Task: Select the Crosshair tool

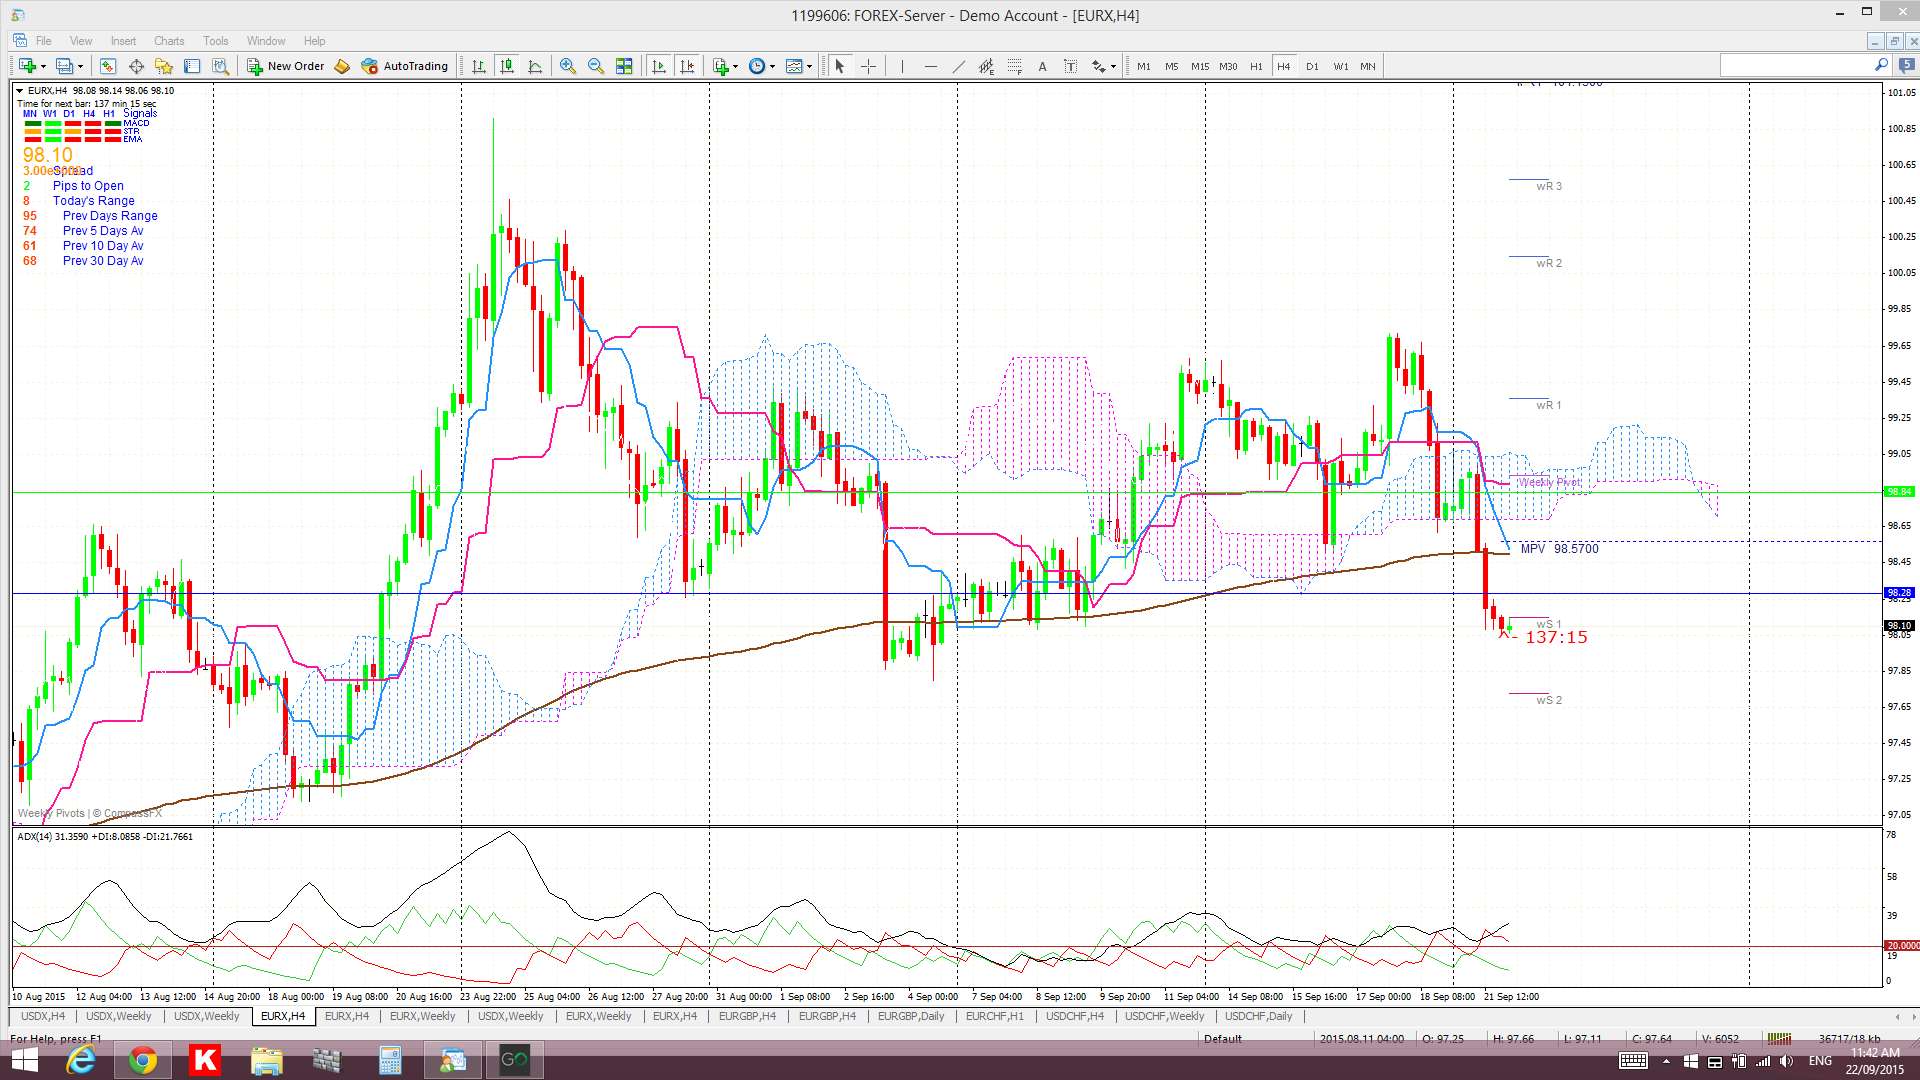Action: click(x=868, y=66)
